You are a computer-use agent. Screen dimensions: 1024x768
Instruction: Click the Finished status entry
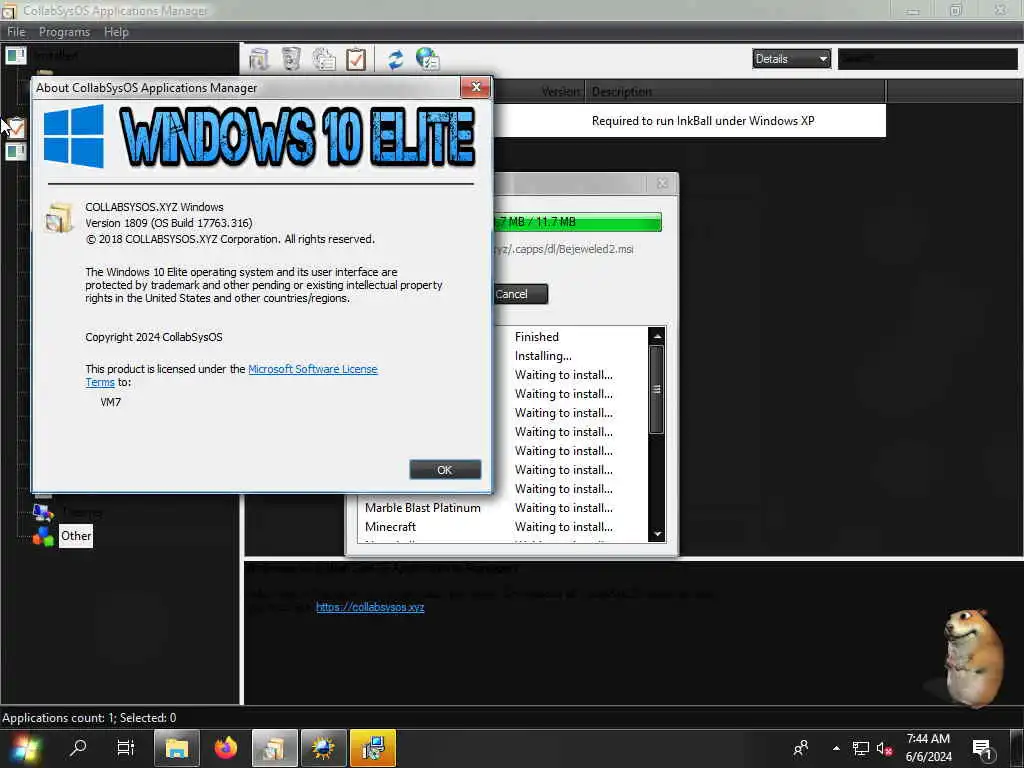(537, 337)
